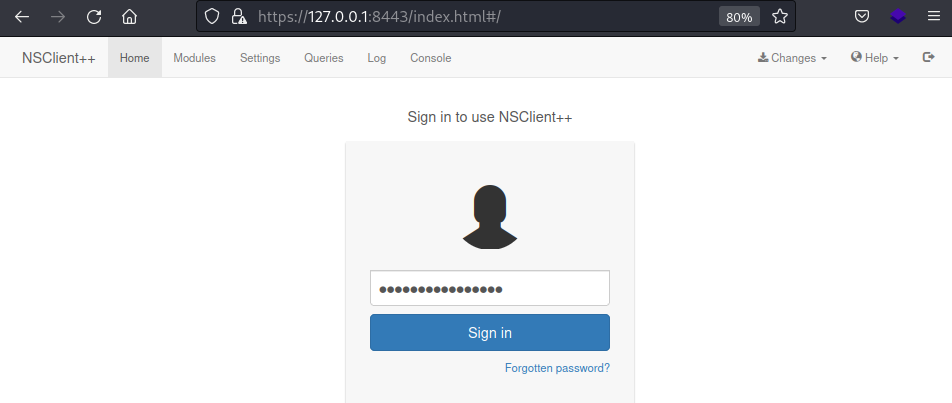952x403 pixels.
Task: Click the NSClient++ logout icon
Action: (928, 57)
